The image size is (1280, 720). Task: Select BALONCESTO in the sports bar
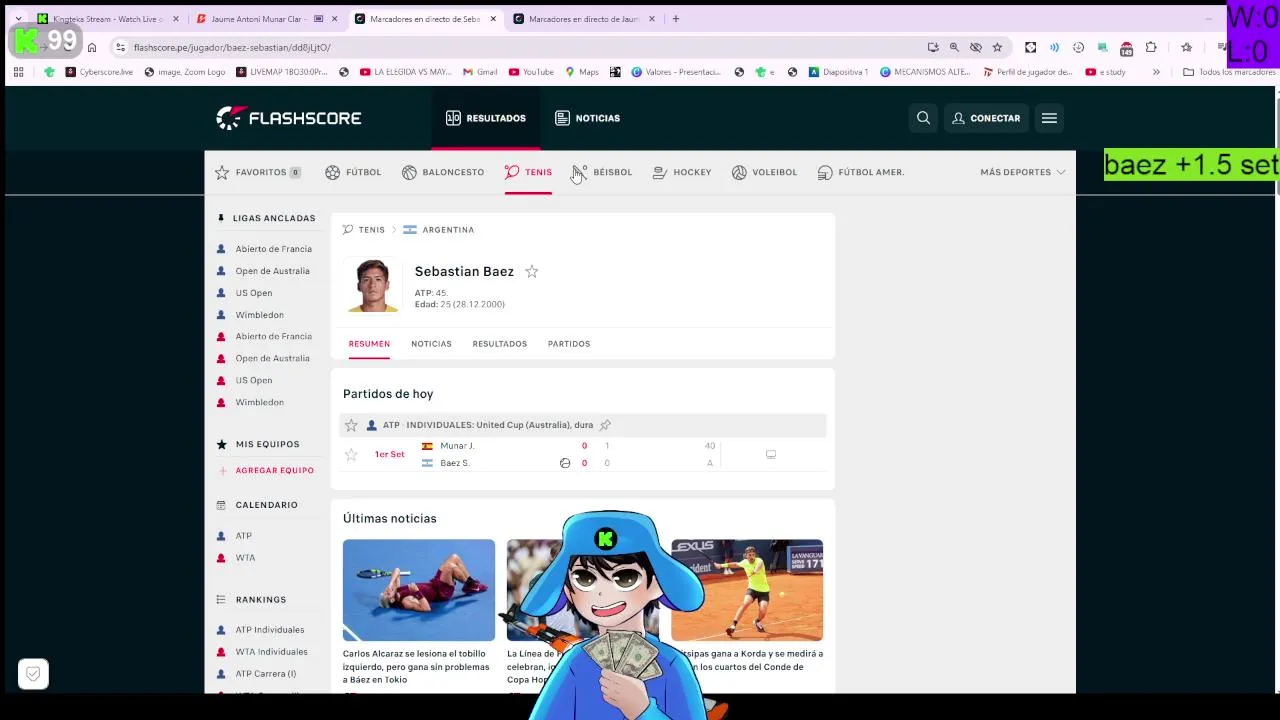pos(443,172)
